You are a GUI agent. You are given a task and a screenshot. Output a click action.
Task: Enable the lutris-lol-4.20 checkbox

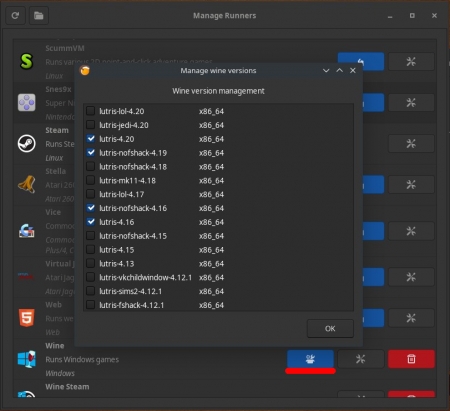[90, 111]
